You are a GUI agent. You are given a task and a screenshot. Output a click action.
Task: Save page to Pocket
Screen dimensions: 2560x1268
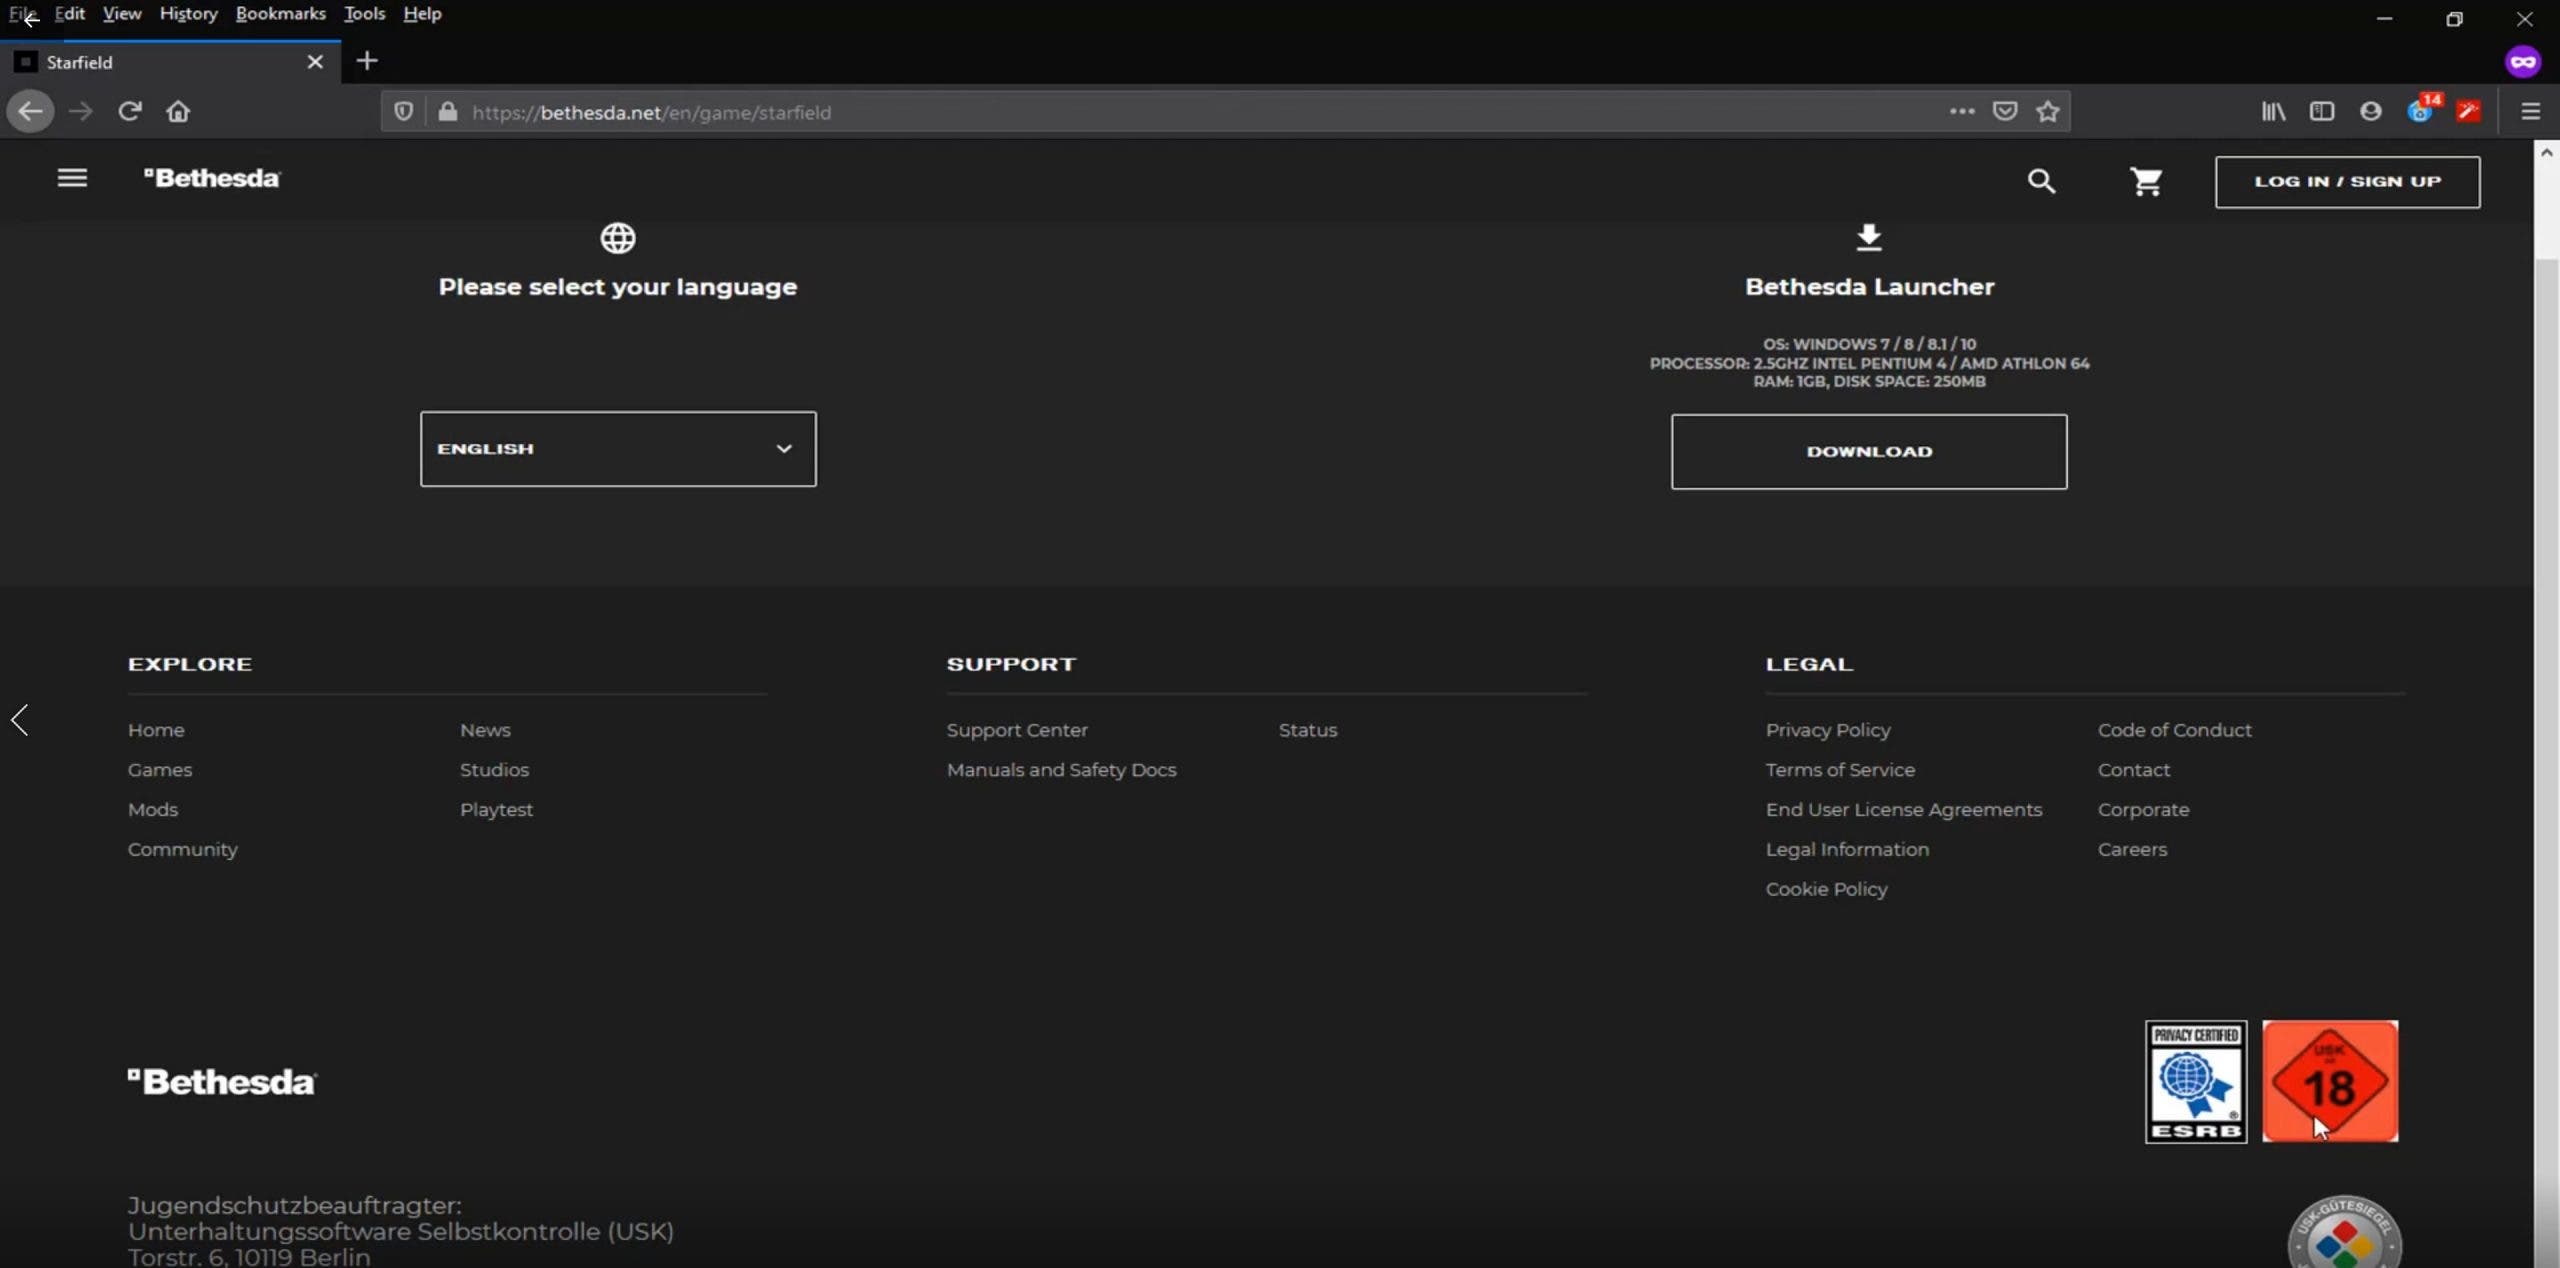point(2005,111)
